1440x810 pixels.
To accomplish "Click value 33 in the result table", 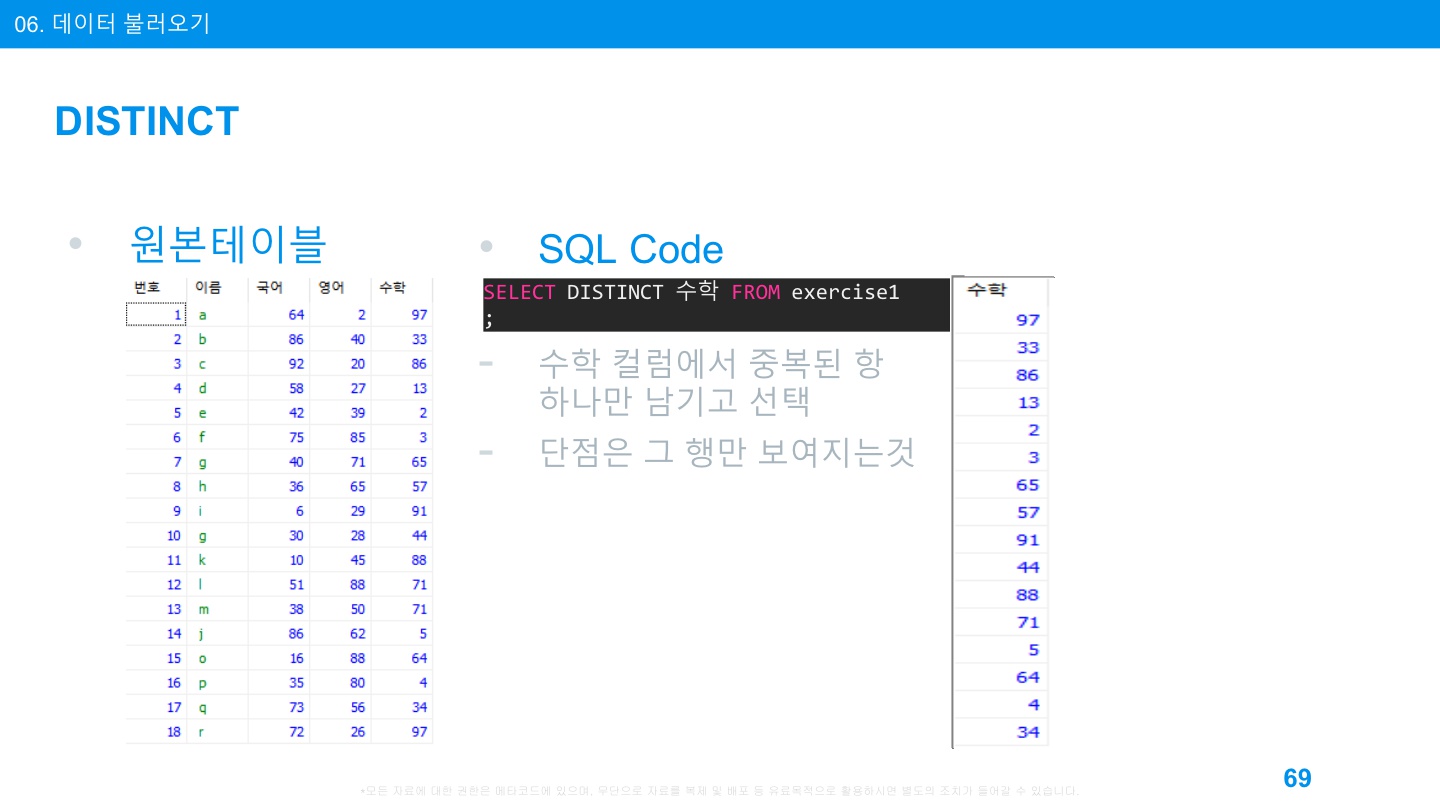I will click(1028, 348).
